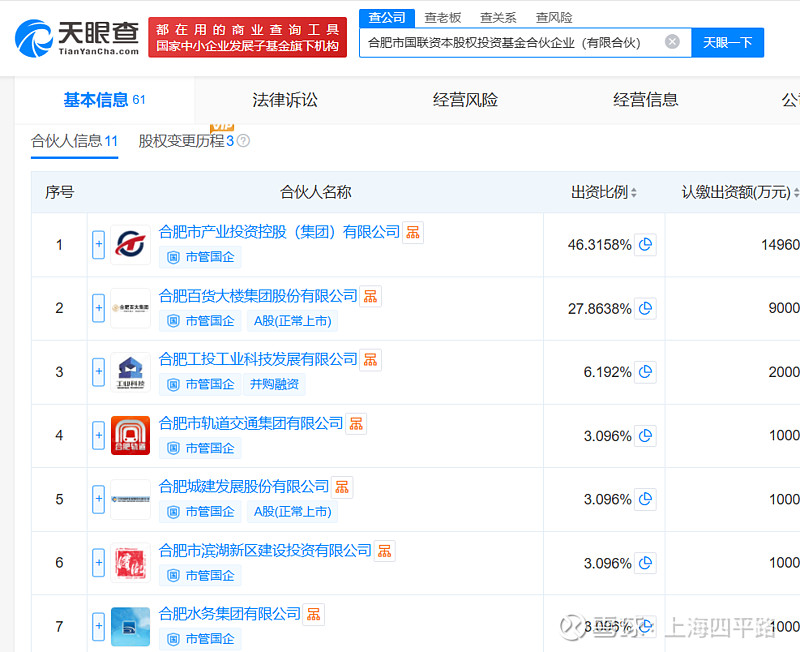Open 合肥水务集团 blue logo thumbnail

click(x=131, y=626)
